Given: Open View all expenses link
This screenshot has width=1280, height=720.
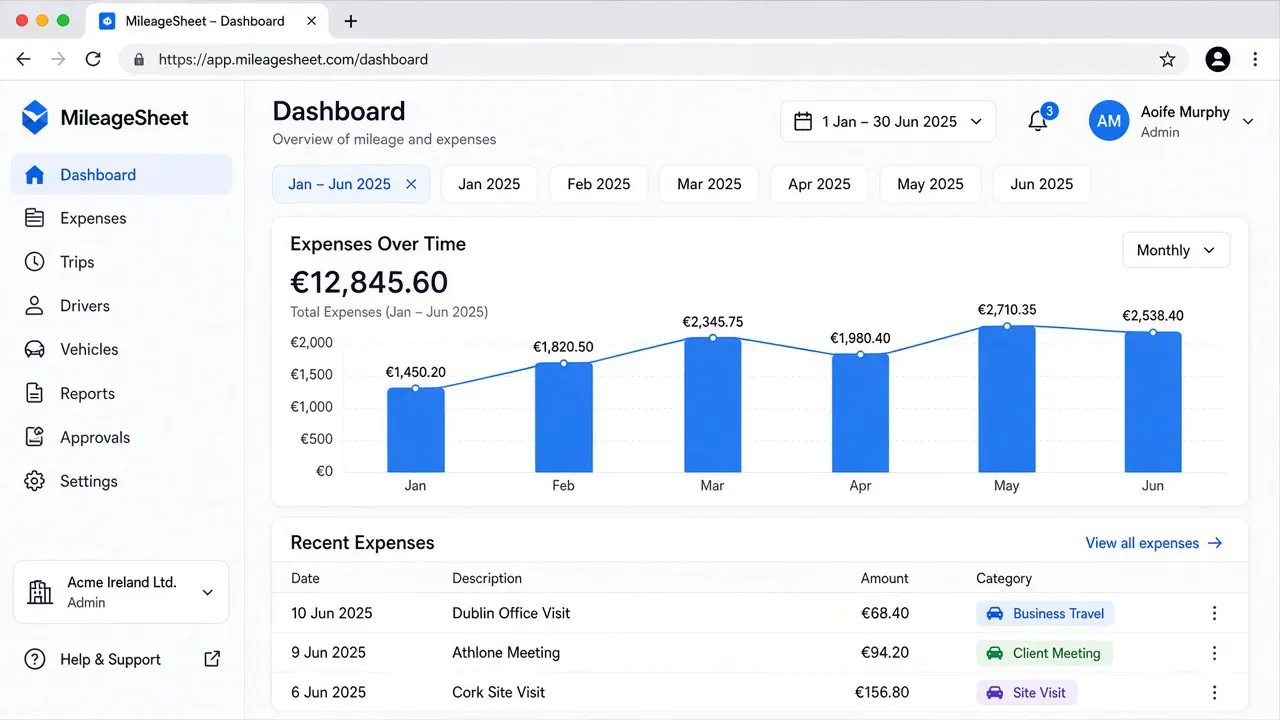Looking at the screenshot, I should tap(1154, 543).
